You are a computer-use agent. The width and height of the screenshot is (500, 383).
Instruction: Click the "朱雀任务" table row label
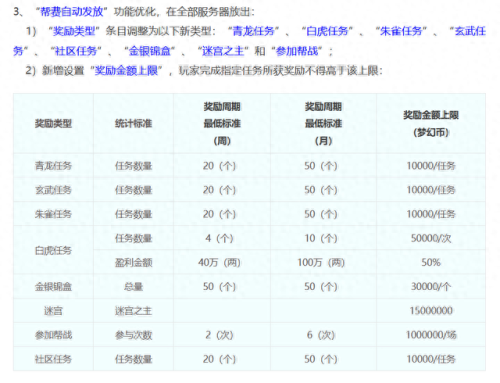[53, 214]
